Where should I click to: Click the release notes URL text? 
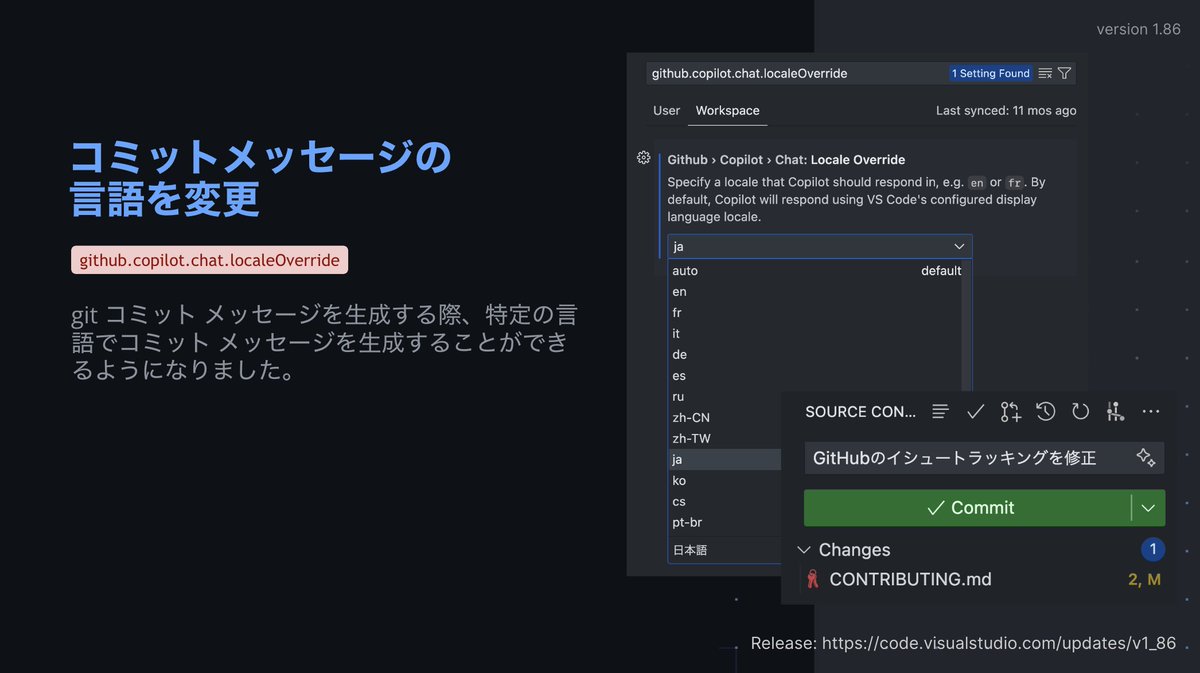[999, 643]
